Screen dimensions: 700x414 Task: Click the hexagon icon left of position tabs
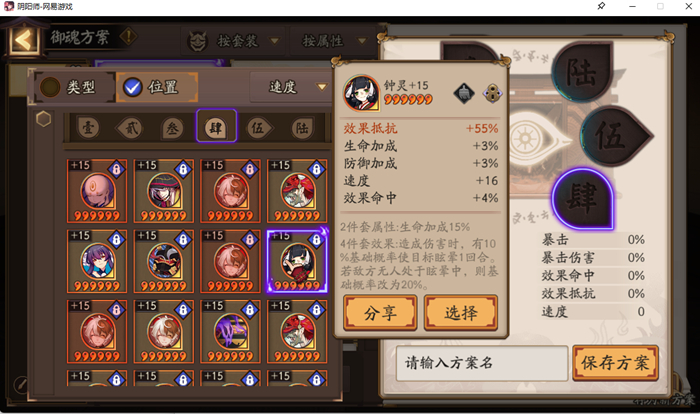click(43, 119)
